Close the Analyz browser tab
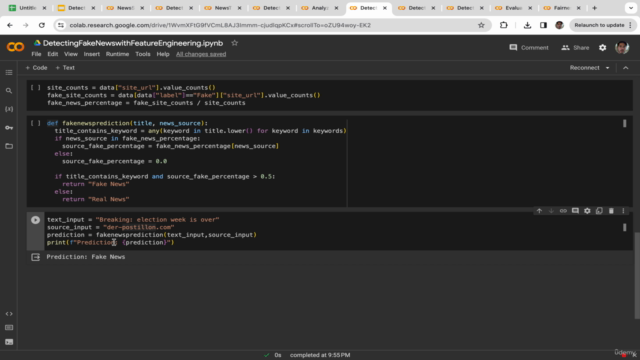This screenshot has height=360, width=640. (336, 8)
